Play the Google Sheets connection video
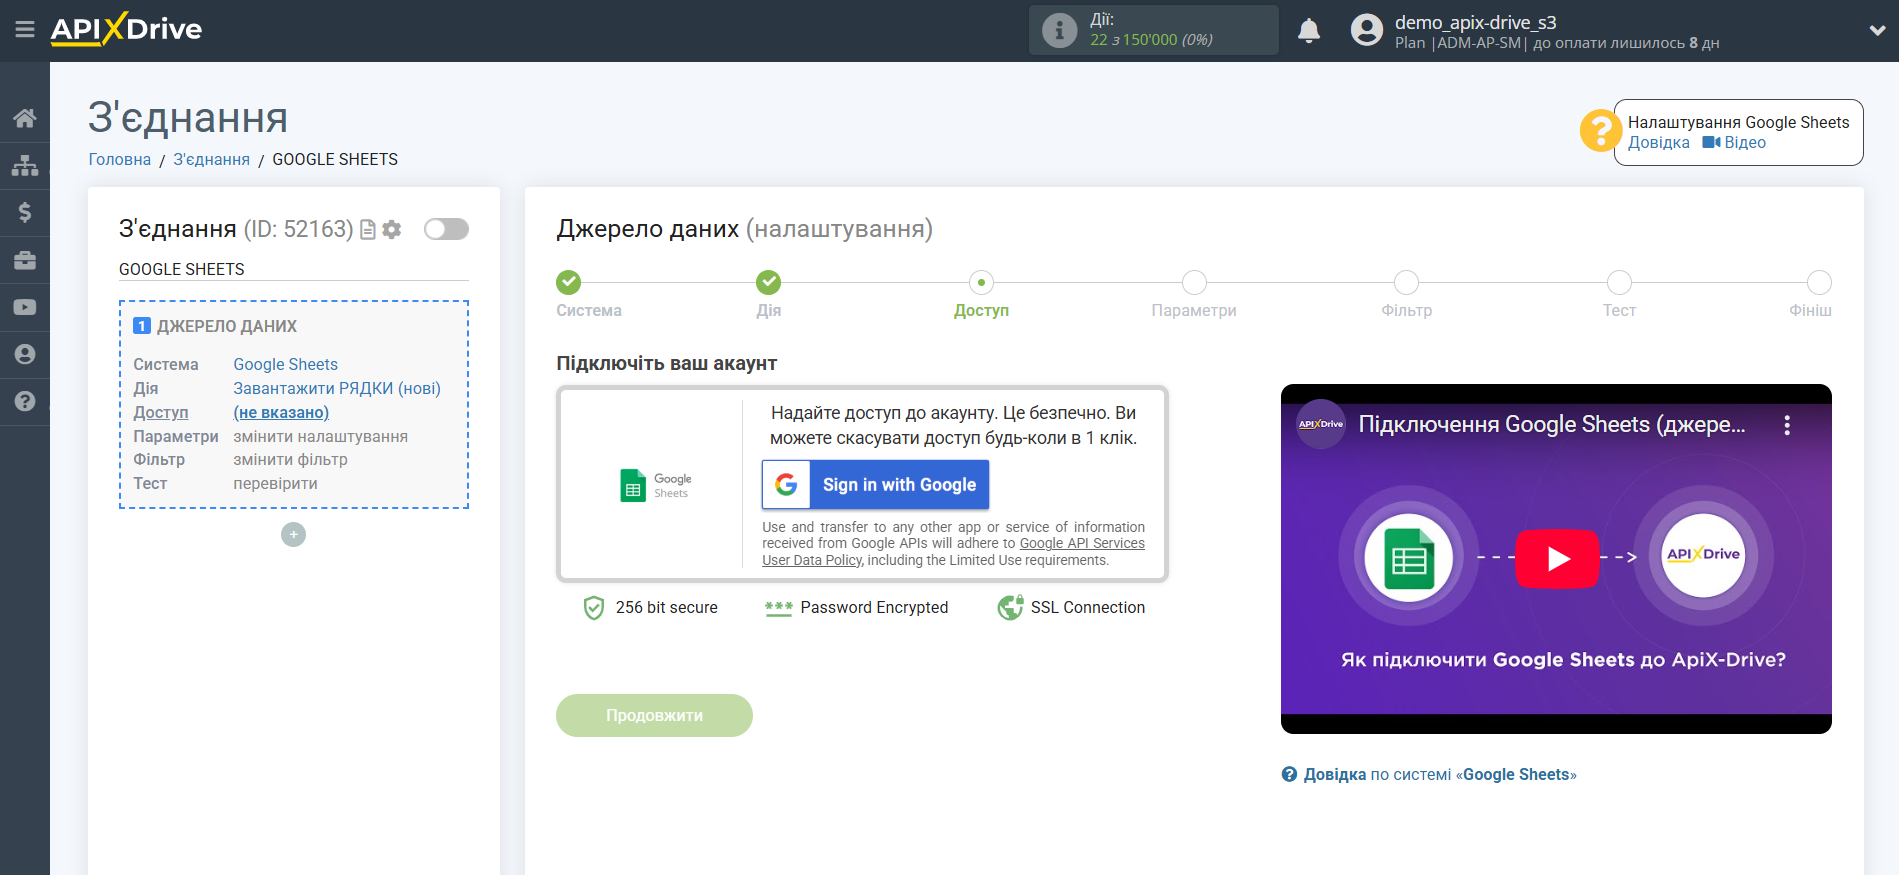Screen dimensions: 1899x875 click(1556, 558)
